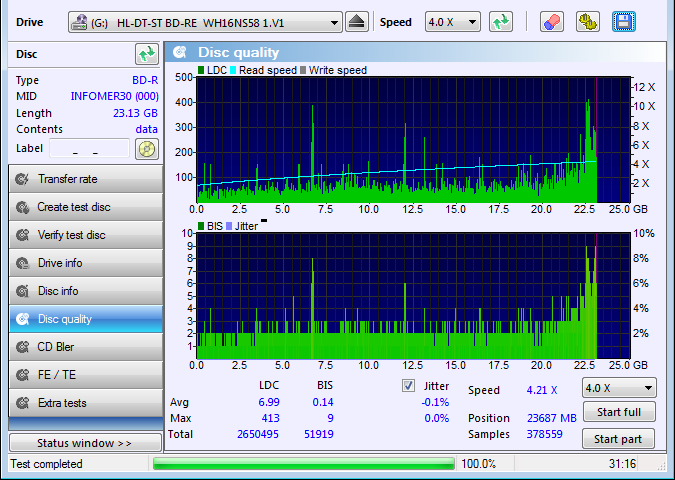This screenshot has width=675, height=480.
Task: Click the Length value 23.13 GB
Action: tap(135, 113)
